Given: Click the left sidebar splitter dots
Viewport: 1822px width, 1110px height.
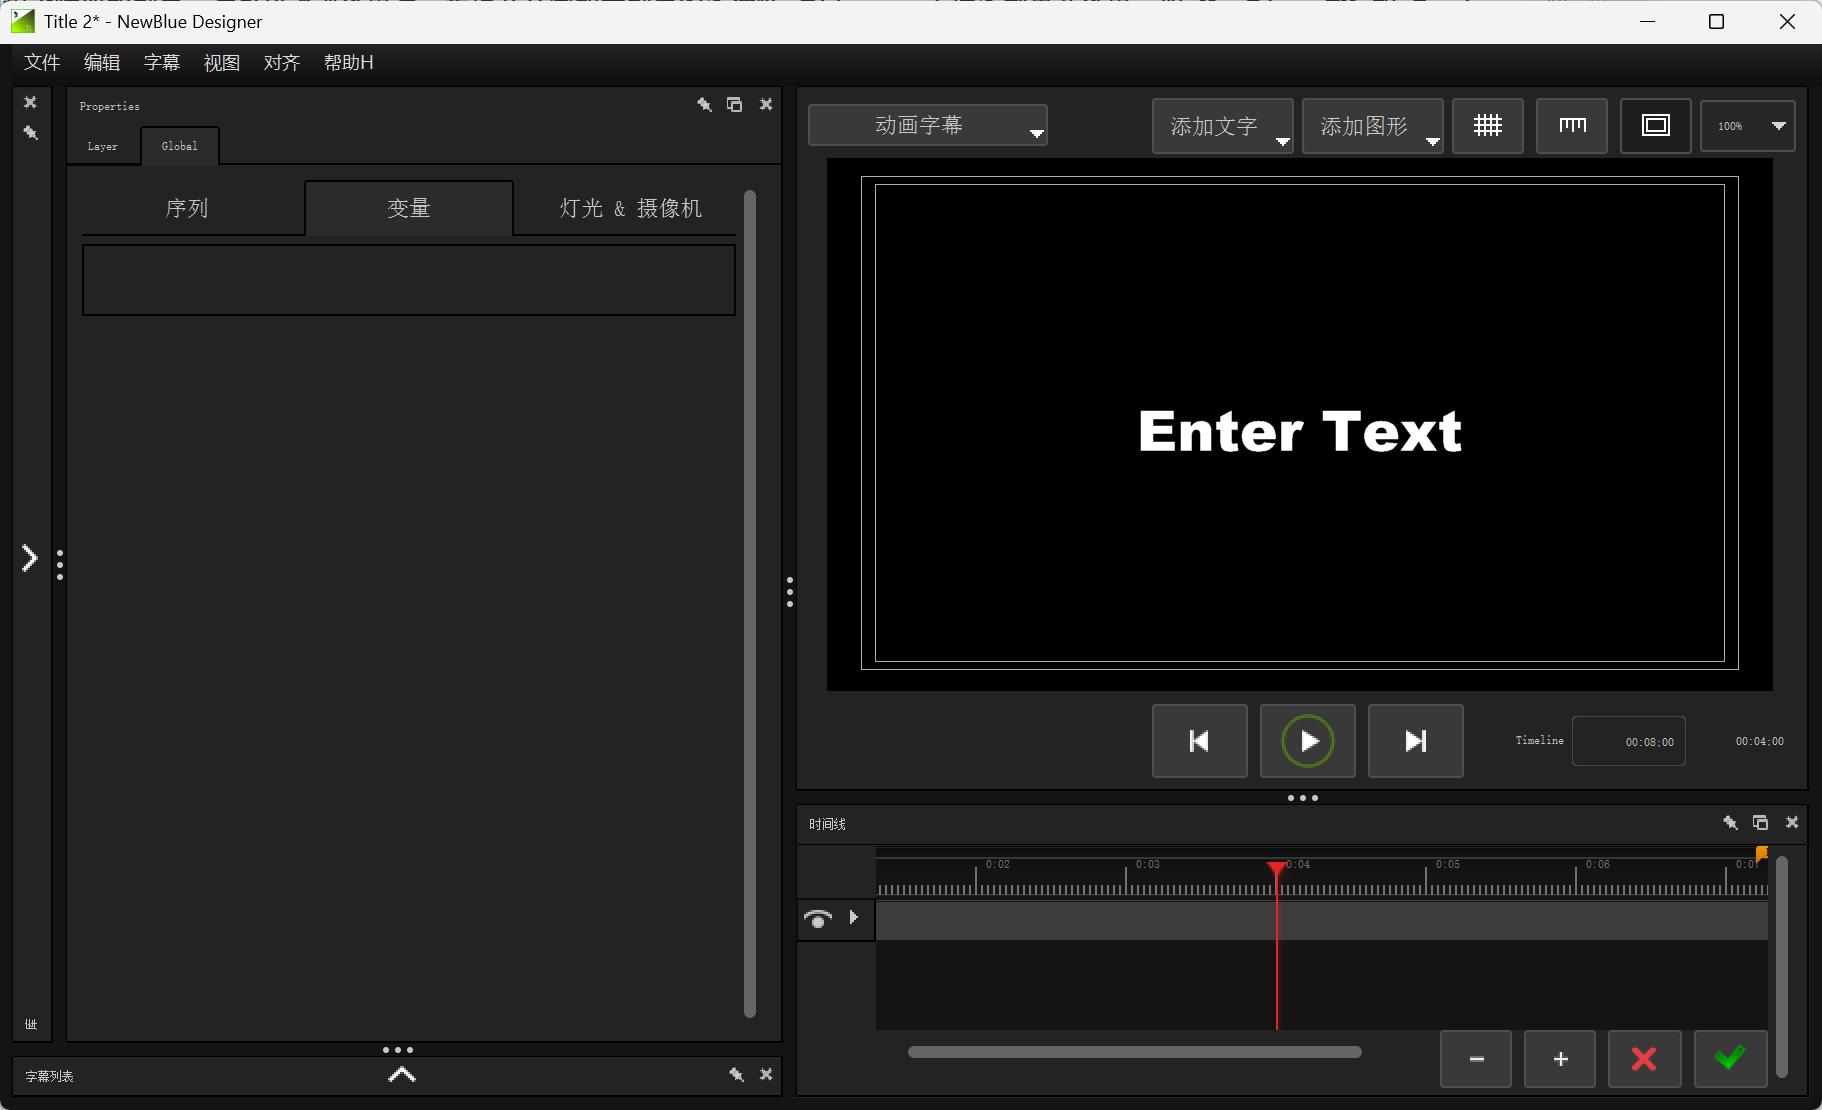Looking at the screenshot, I should click(60, 565).
